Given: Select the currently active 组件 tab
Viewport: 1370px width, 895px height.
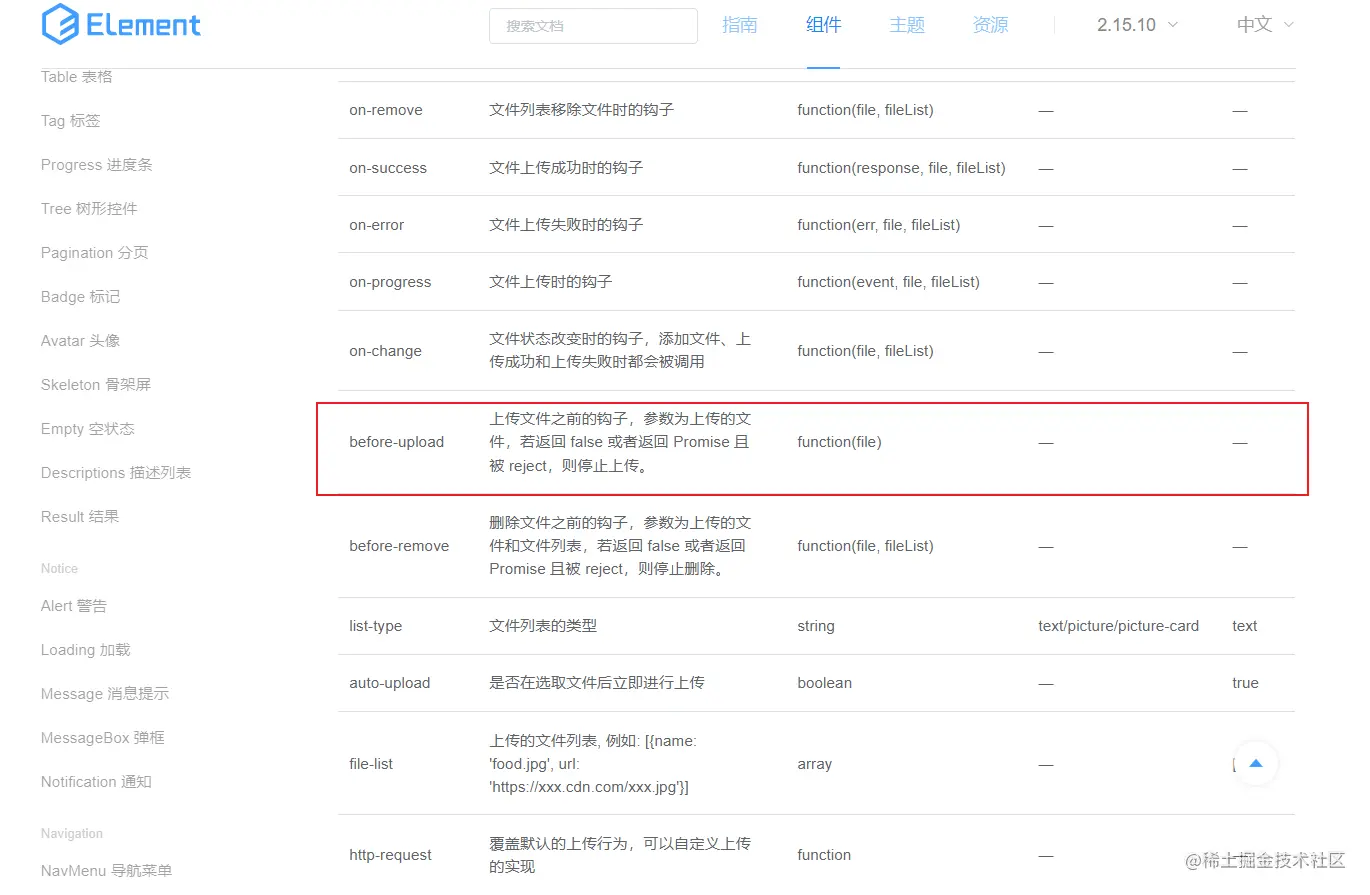Looking at the screenshot, I should point(823,25).
